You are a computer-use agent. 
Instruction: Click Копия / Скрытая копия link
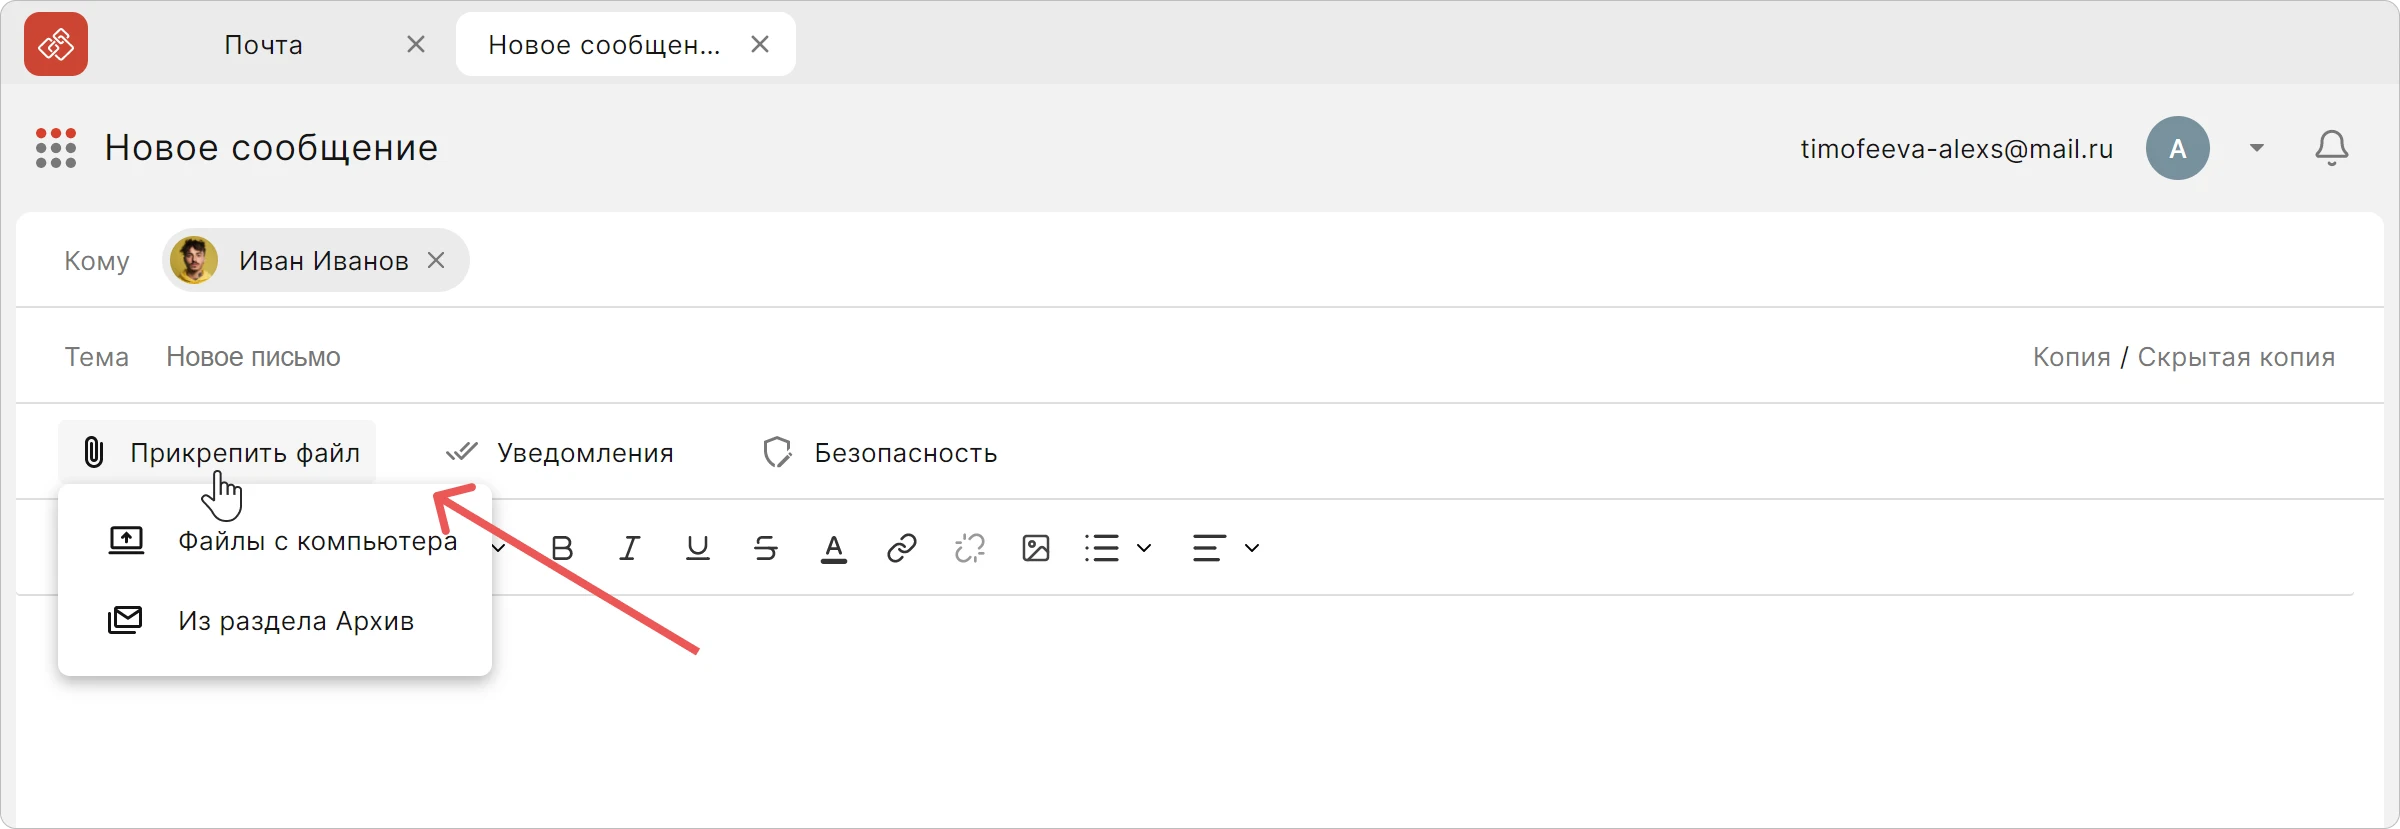(x=2184, y=357)
